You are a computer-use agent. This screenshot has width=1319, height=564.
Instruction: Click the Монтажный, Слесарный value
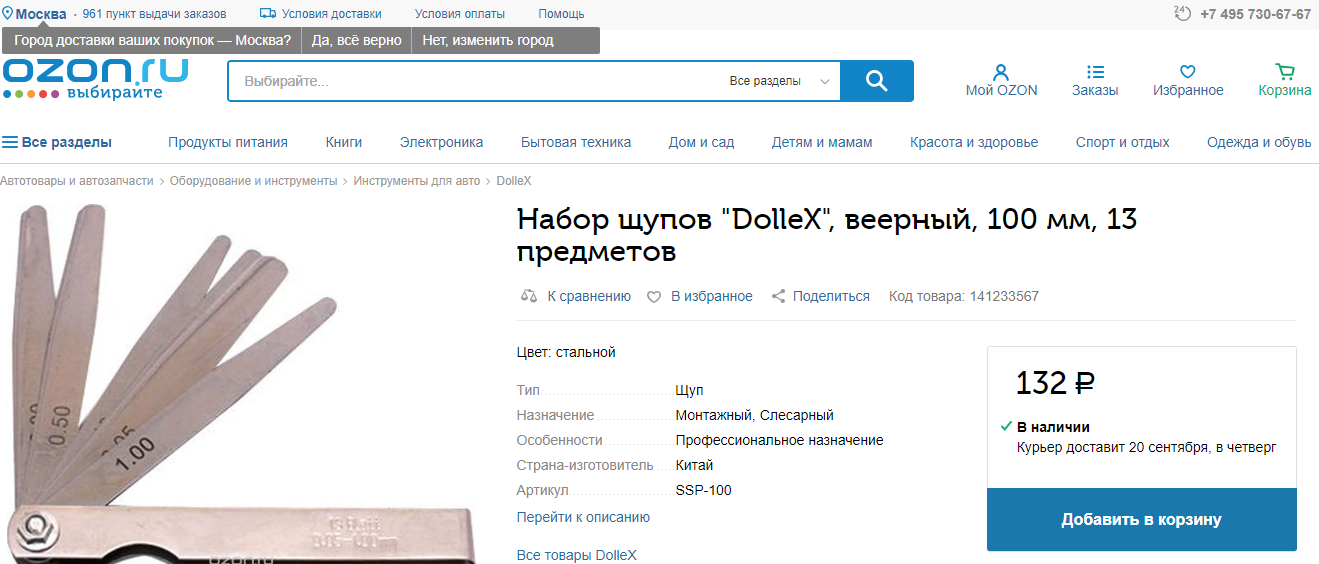click(754, 415)
